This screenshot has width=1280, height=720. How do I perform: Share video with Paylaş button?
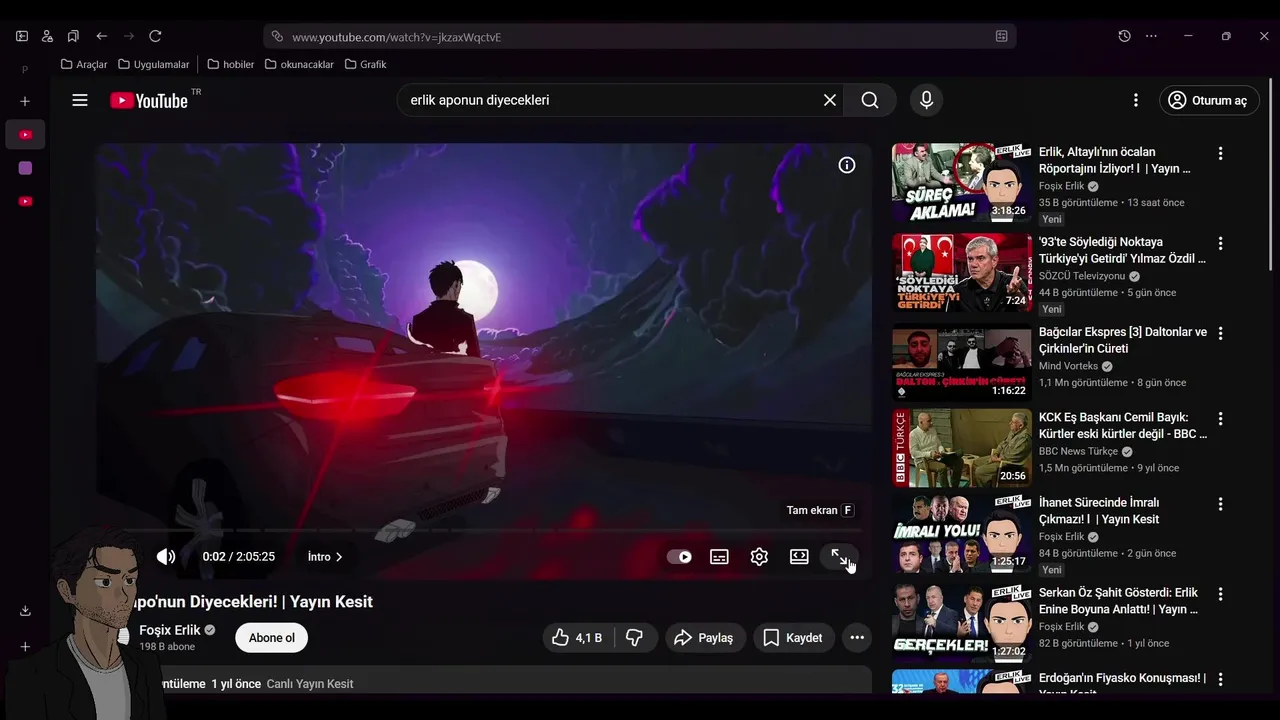click(x=704, y=638)
